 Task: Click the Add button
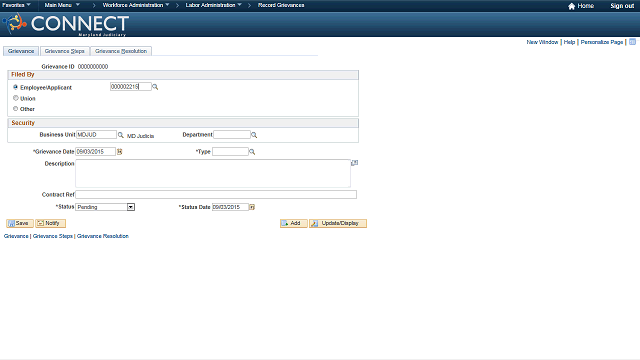pos(293,223)
